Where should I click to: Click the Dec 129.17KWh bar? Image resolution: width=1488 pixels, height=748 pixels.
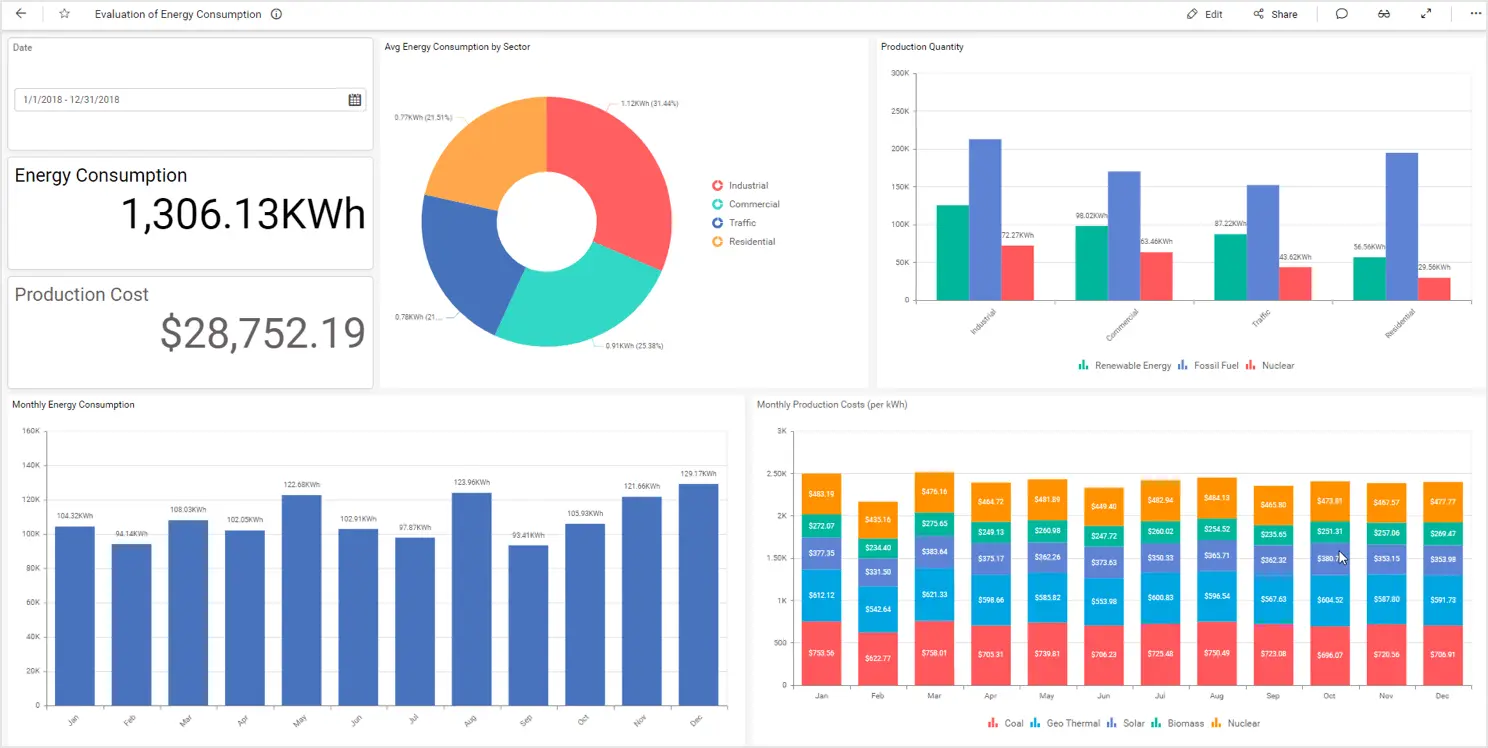698,595
